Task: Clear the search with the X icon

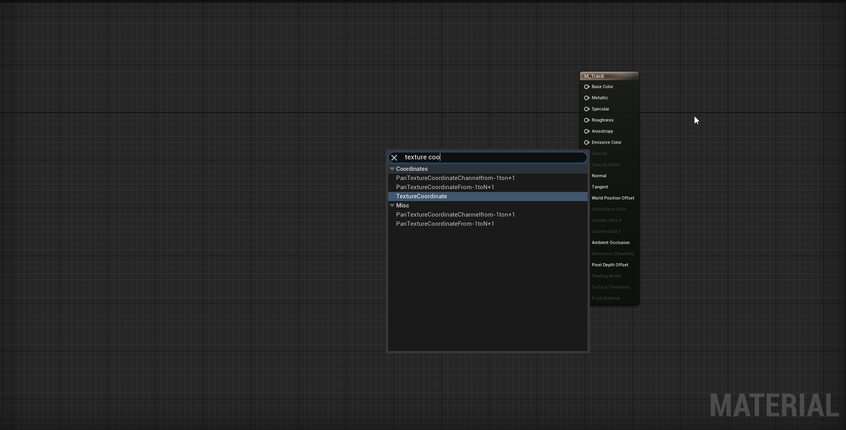Action: [394, 157]
